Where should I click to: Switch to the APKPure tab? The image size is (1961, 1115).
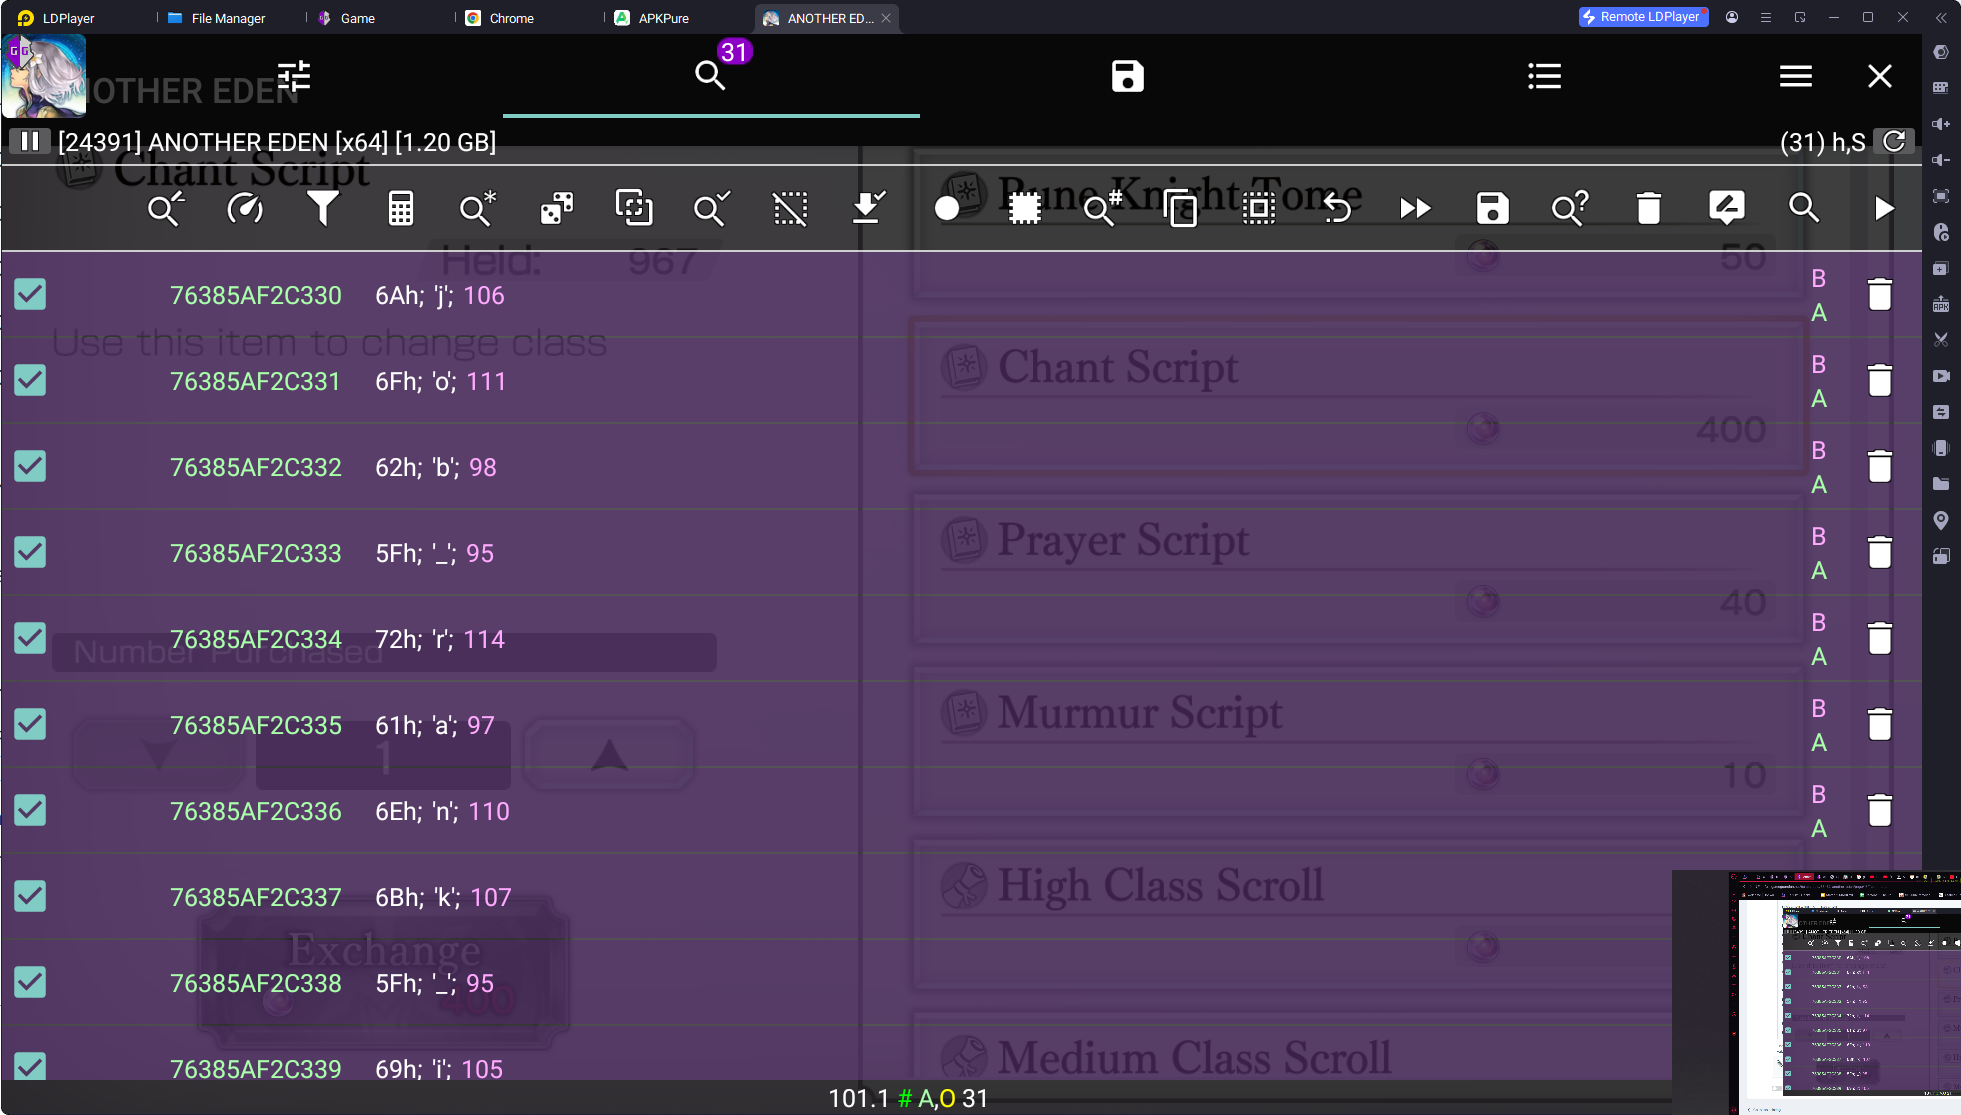click(652, 18)
